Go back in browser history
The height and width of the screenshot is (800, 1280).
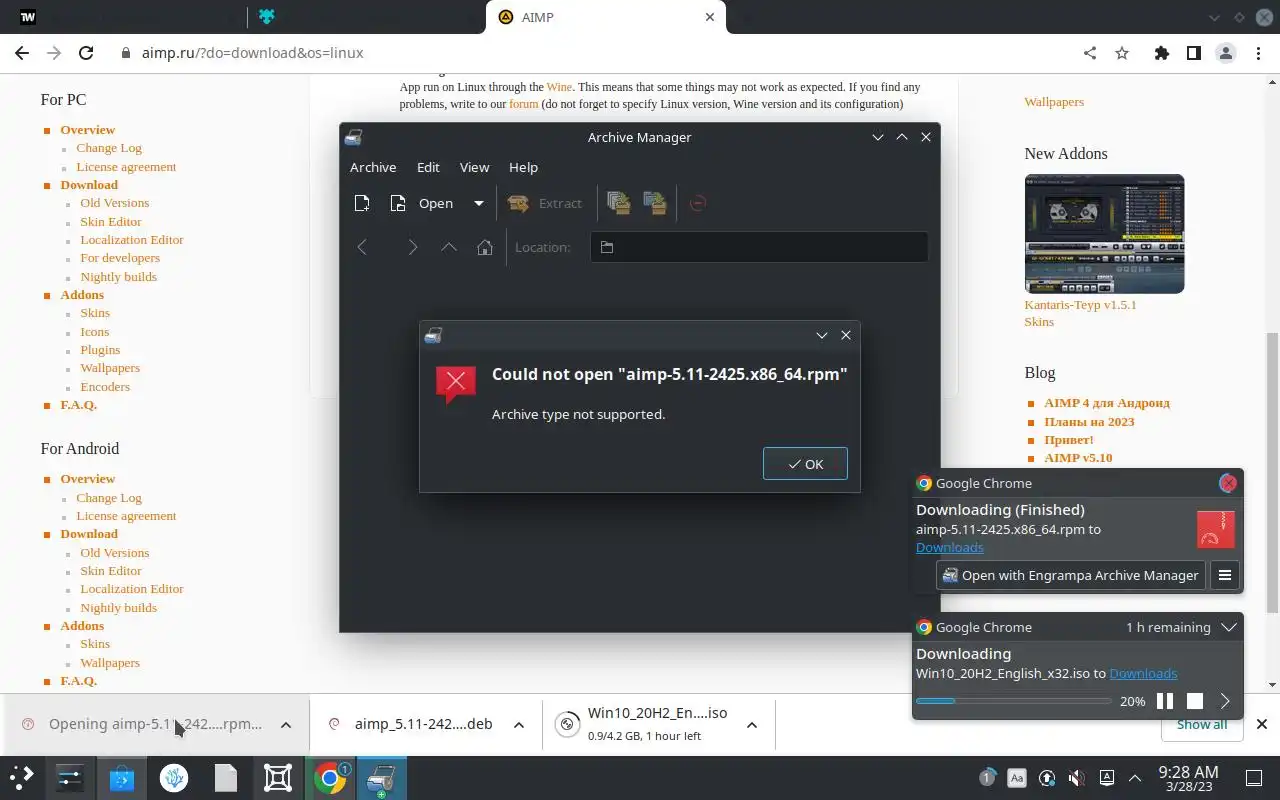click(22, 53)
